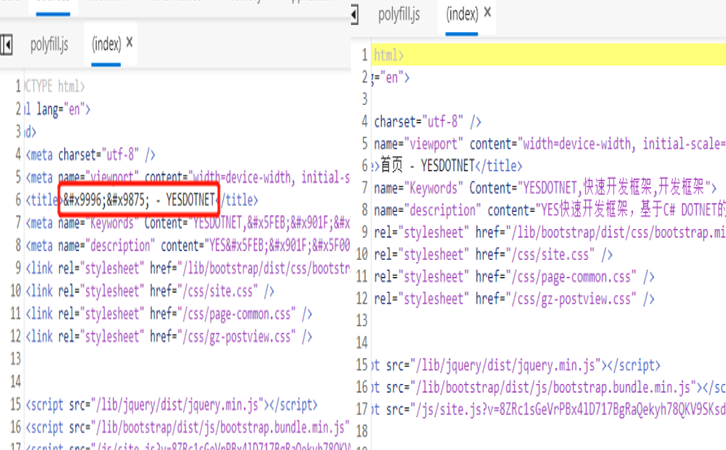Click the viewport content line in right panel
Image resolution: width=726 pixels, height=450 pixels.
550,144
